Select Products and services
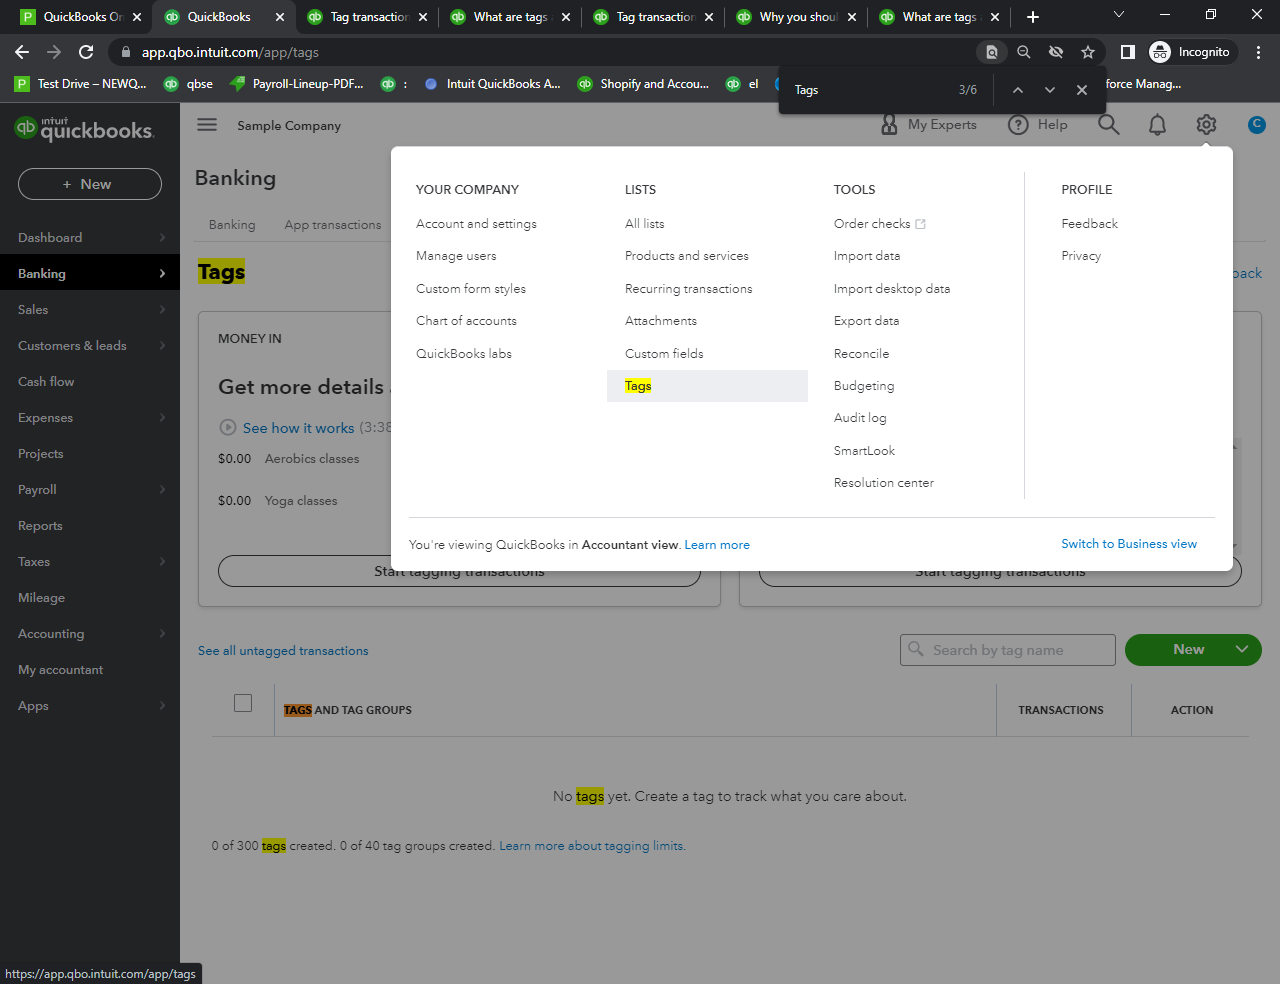 coord(687,256)
